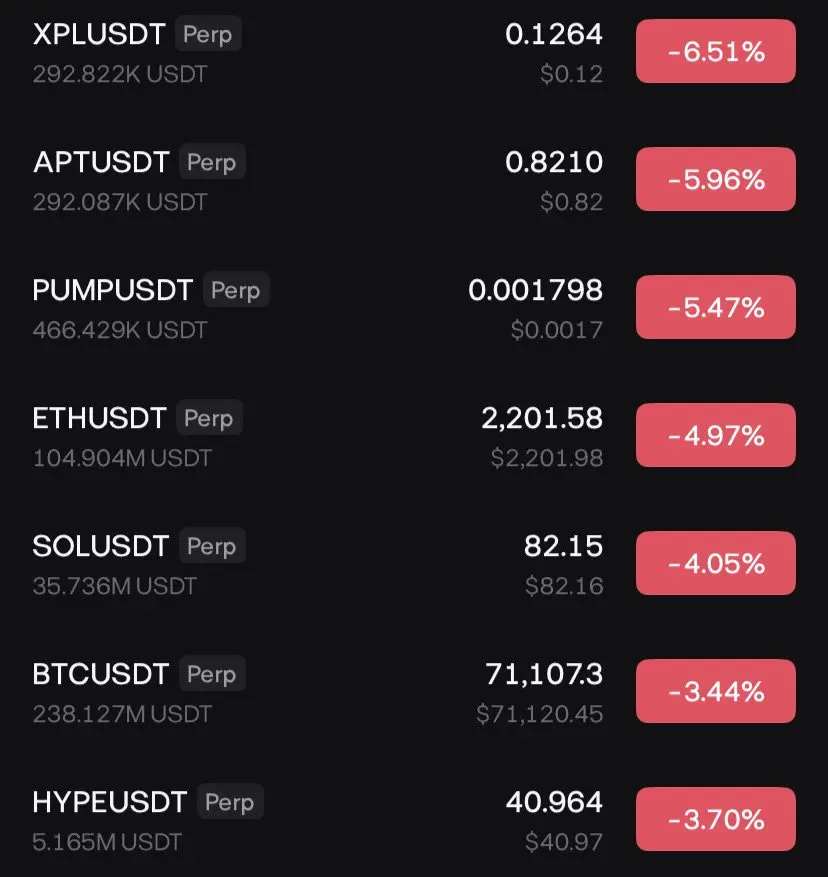Open the XPLUSDT contract
828x877 pixels.
click(x=99, y=34)
